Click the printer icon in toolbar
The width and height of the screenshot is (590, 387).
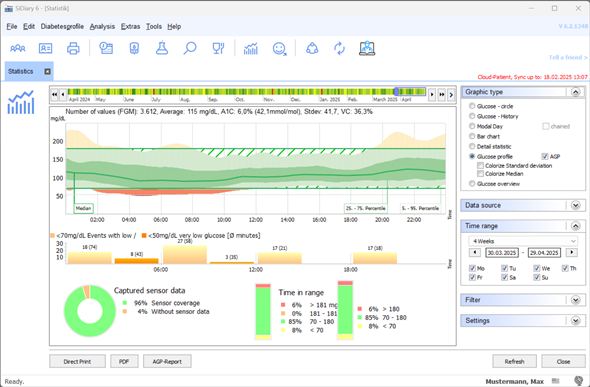click(73, 49)
